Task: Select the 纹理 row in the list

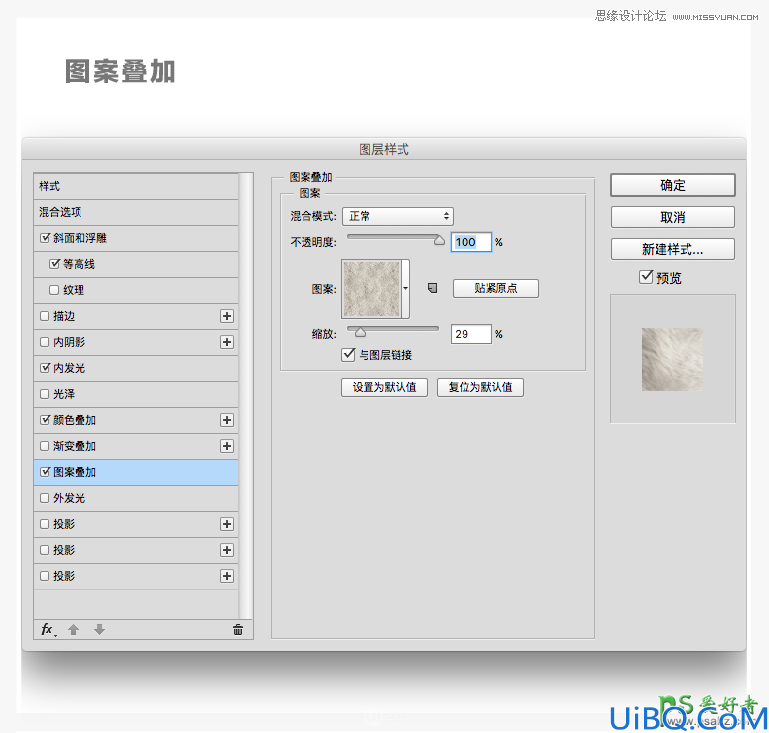Action: click(x=136, y=290)
